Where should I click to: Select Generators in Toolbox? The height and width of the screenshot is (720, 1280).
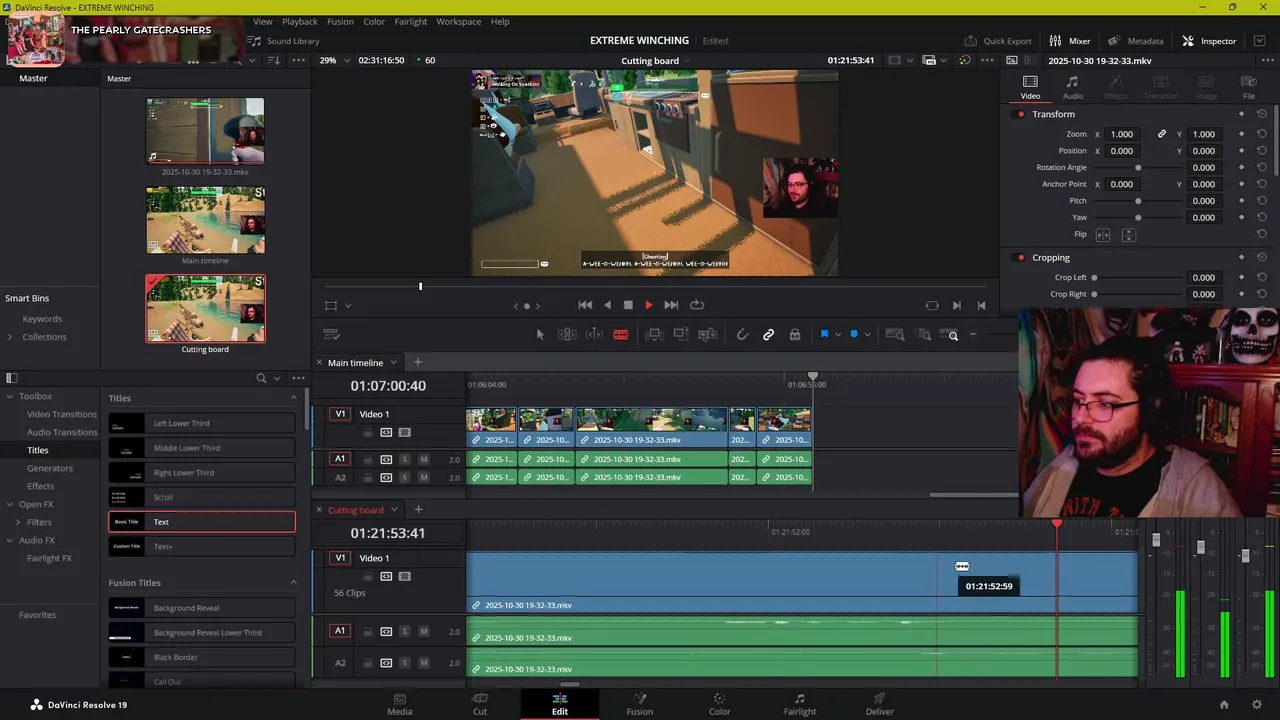coord(50,468)
